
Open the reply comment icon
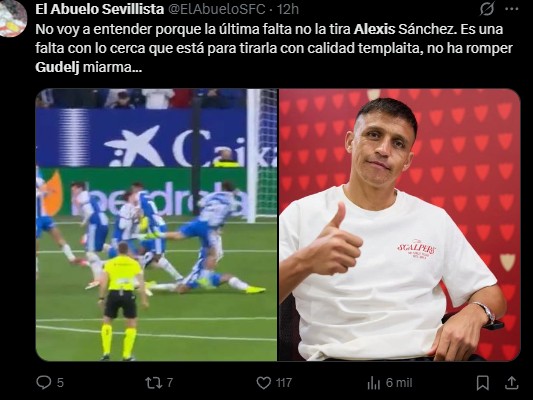click(x=44, y=382)
